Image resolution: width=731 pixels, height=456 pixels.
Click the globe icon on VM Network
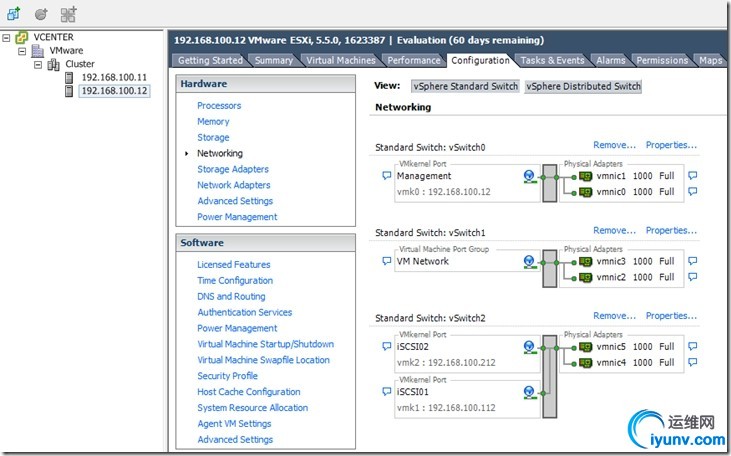click(529, 262)
